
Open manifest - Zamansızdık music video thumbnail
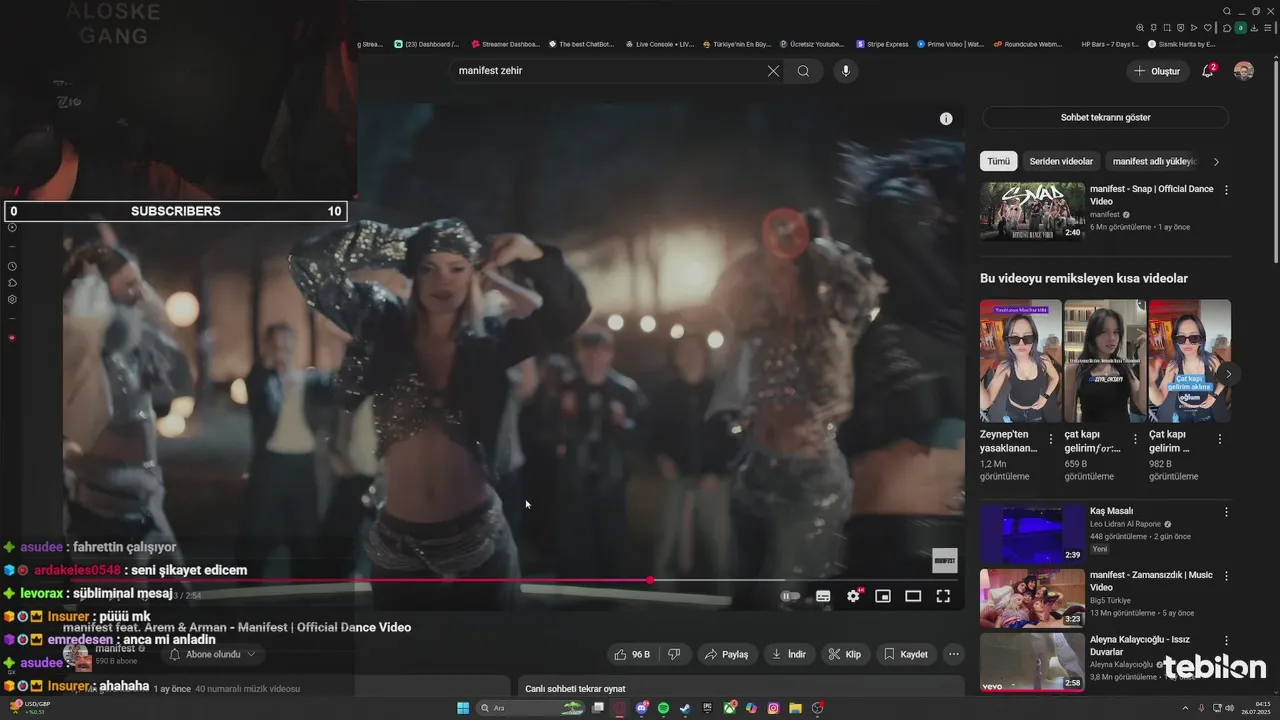(1032, 598)
